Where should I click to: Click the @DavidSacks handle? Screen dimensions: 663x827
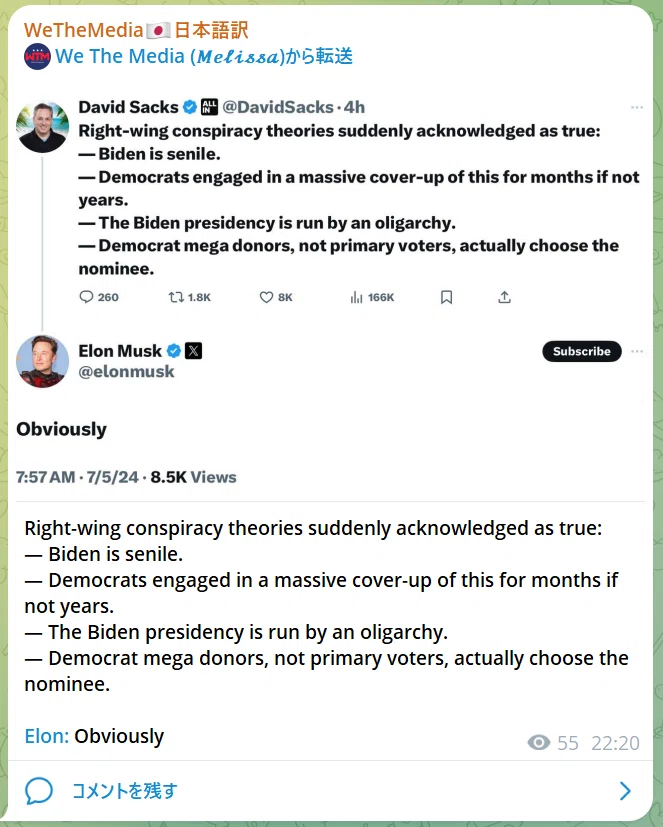(x=278, y=107)
